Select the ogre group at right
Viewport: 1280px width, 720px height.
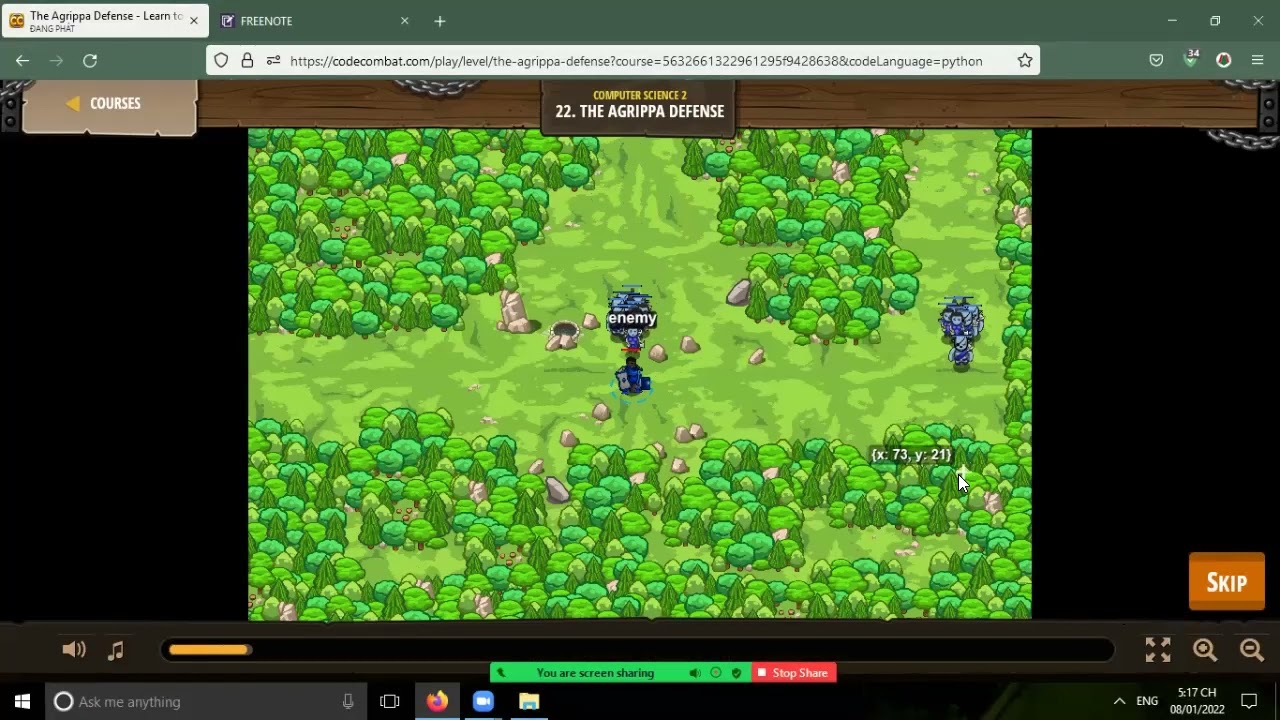coord(960,332)
